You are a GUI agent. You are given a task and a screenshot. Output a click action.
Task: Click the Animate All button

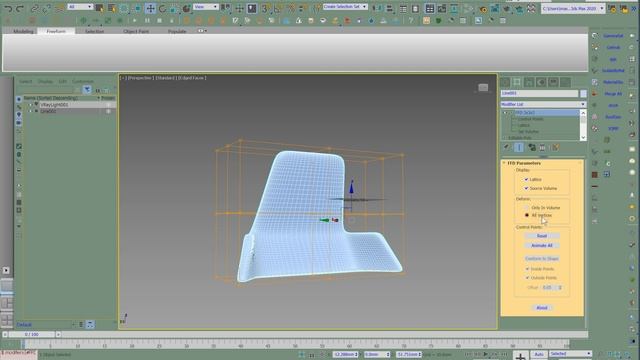click(542, 246)
